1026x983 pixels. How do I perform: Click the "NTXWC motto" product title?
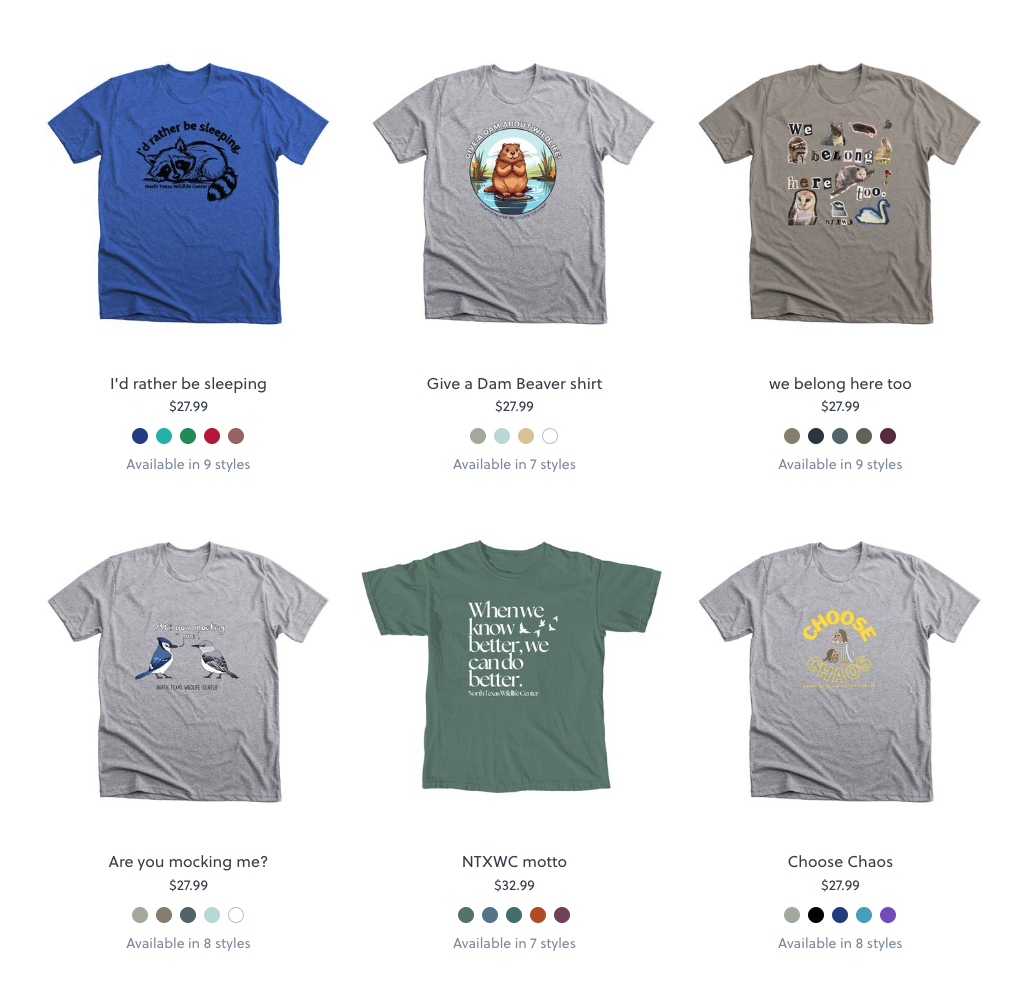(514, 861)
